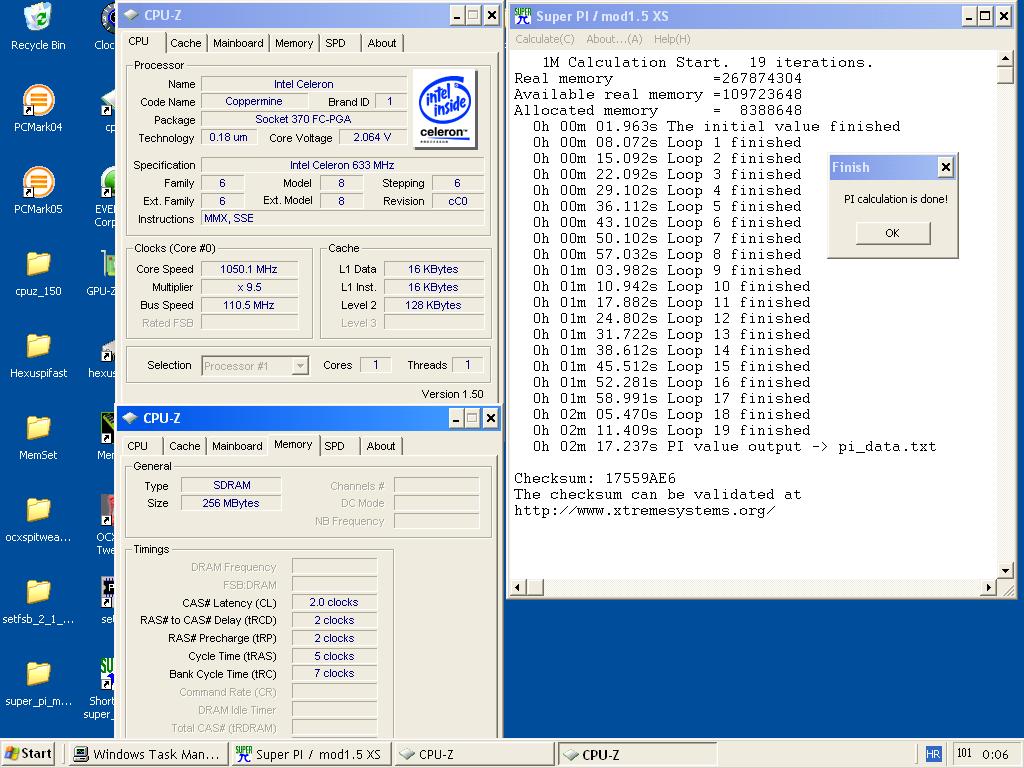Viewport: 1024px width, 768px height.
Task: Click the HR language indicator in tray
Action: click(933, 754)
